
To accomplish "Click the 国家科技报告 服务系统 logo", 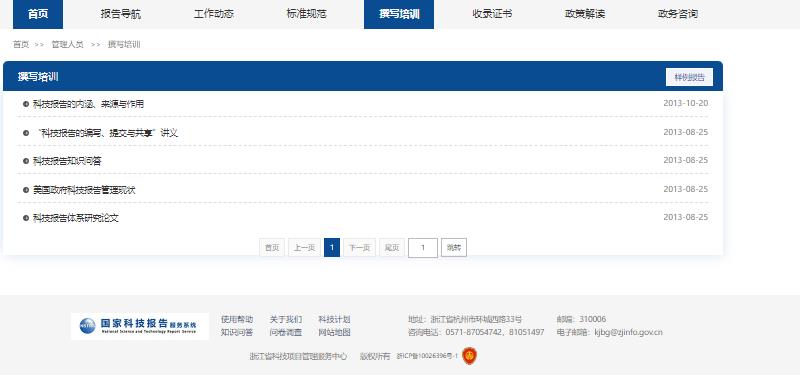I will tap(140, 326).
